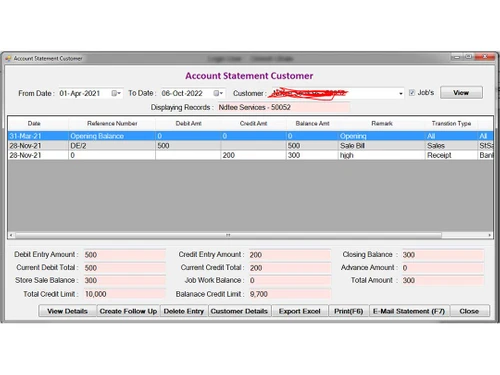Click the Delete Entry button
Image resolution: width=500 pixels, height=375 pixels.
(x=184, y=311)
